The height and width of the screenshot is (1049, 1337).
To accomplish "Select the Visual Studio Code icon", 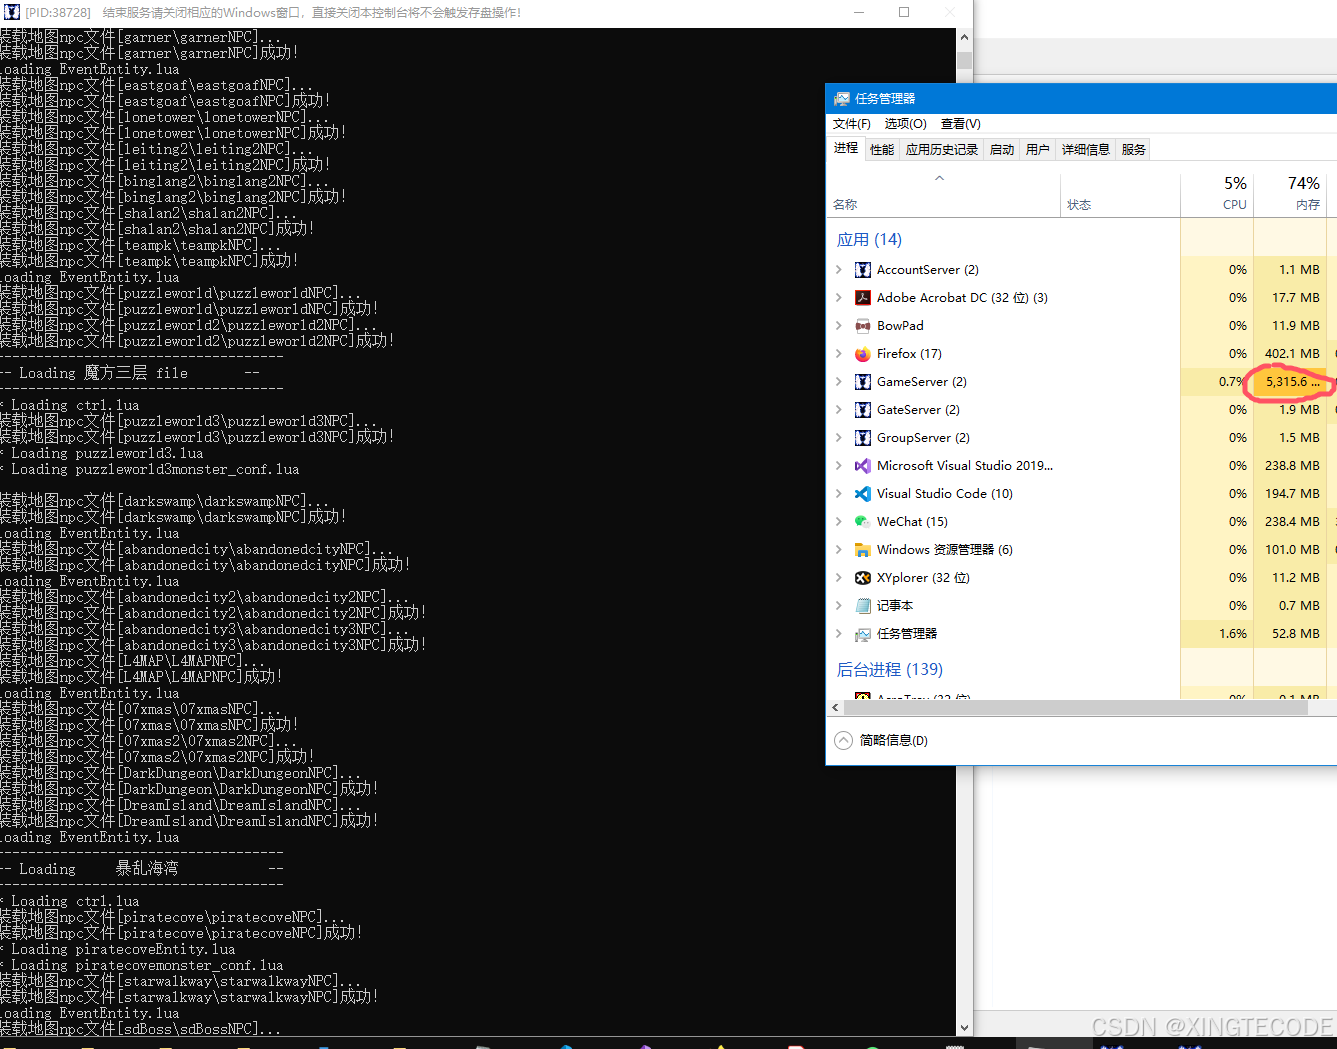I will coord(862,494).
